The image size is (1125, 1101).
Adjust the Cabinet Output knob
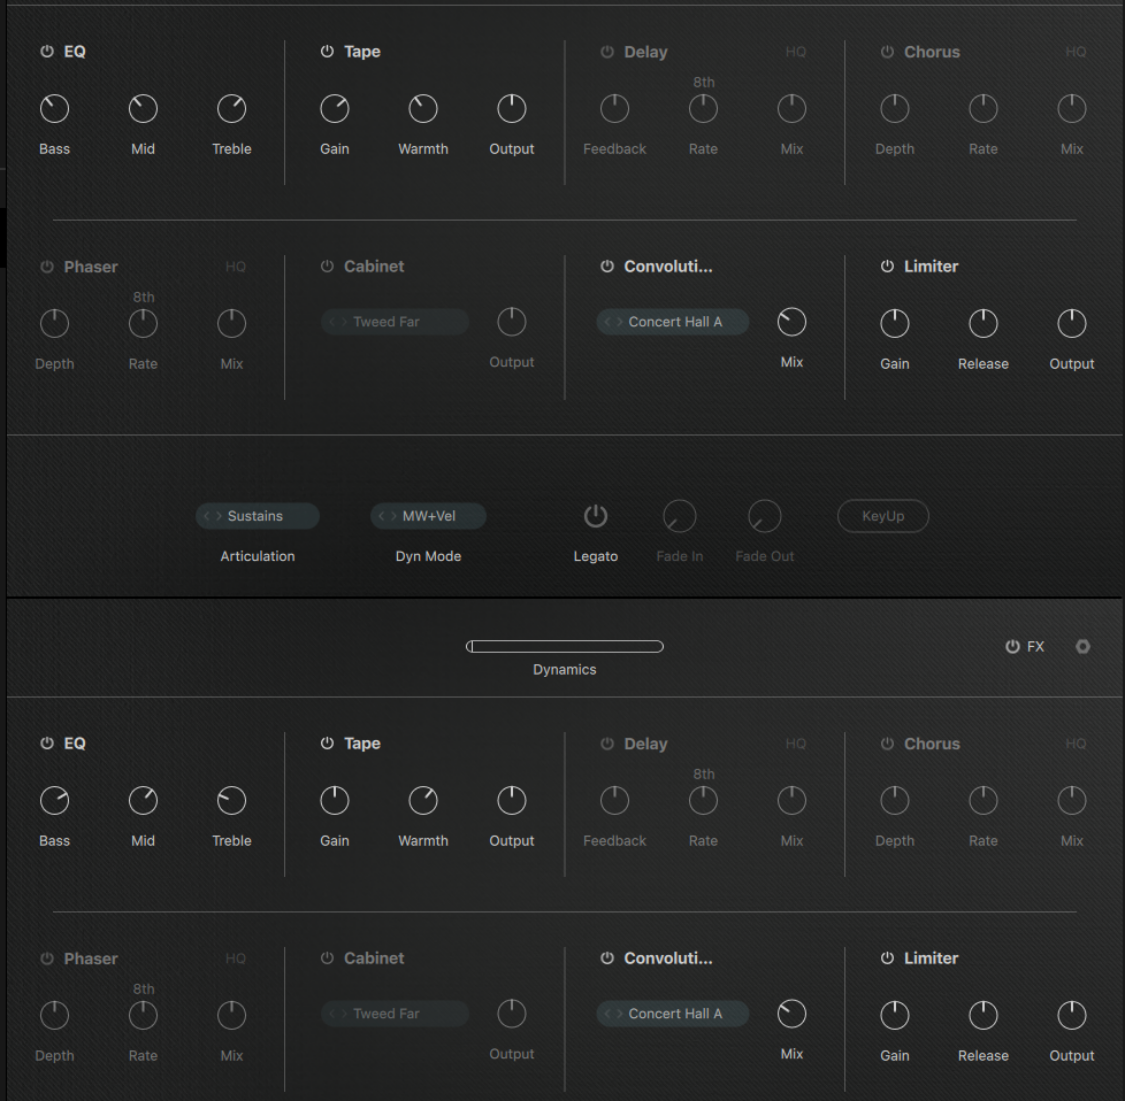pos(511,321)
